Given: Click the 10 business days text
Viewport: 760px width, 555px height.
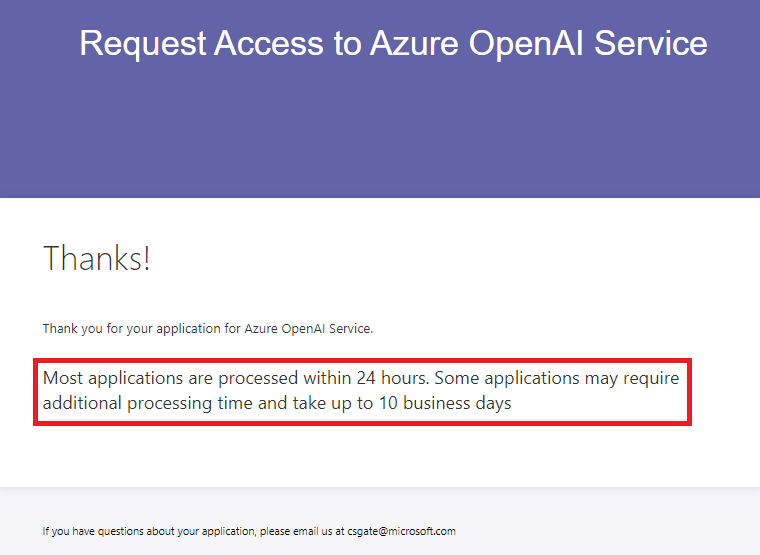Looking at the screenshot, I should point(445,403).
